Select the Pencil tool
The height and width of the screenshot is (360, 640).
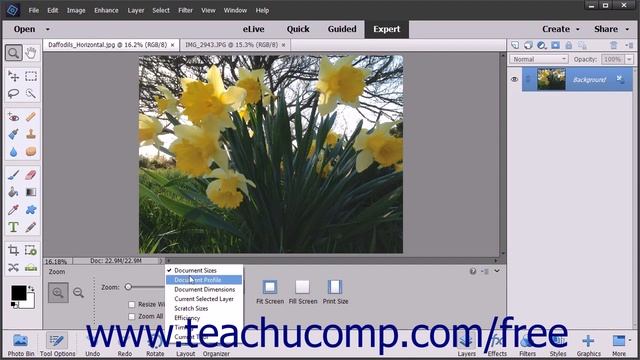click(31, 227)
